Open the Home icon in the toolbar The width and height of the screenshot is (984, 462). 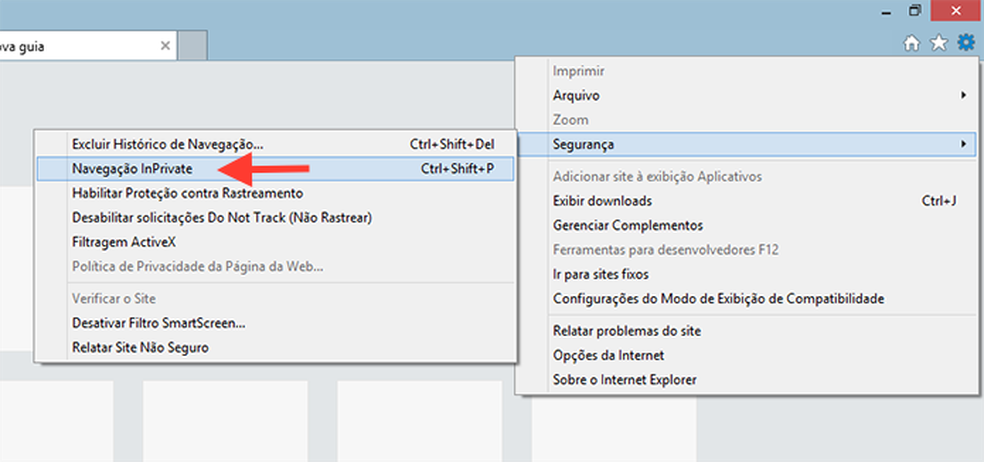(911, 43)
